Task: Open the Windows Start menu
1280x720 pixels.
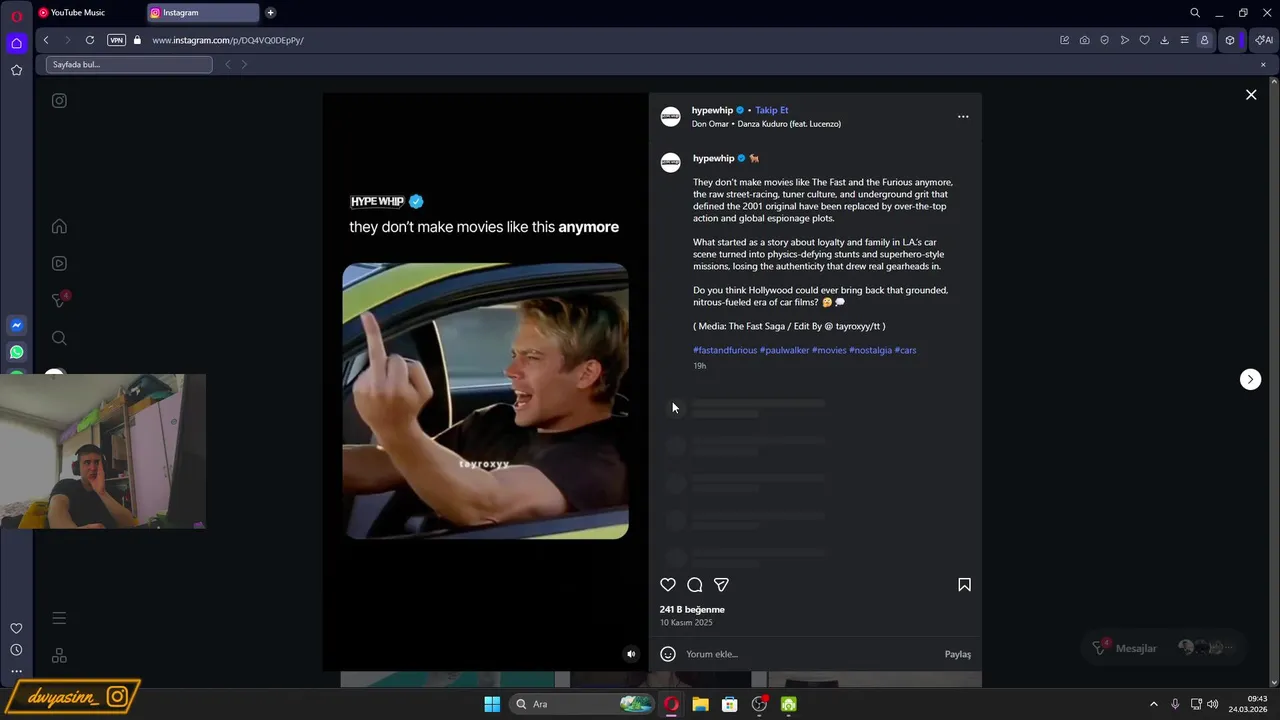Action: click(492, 704)
